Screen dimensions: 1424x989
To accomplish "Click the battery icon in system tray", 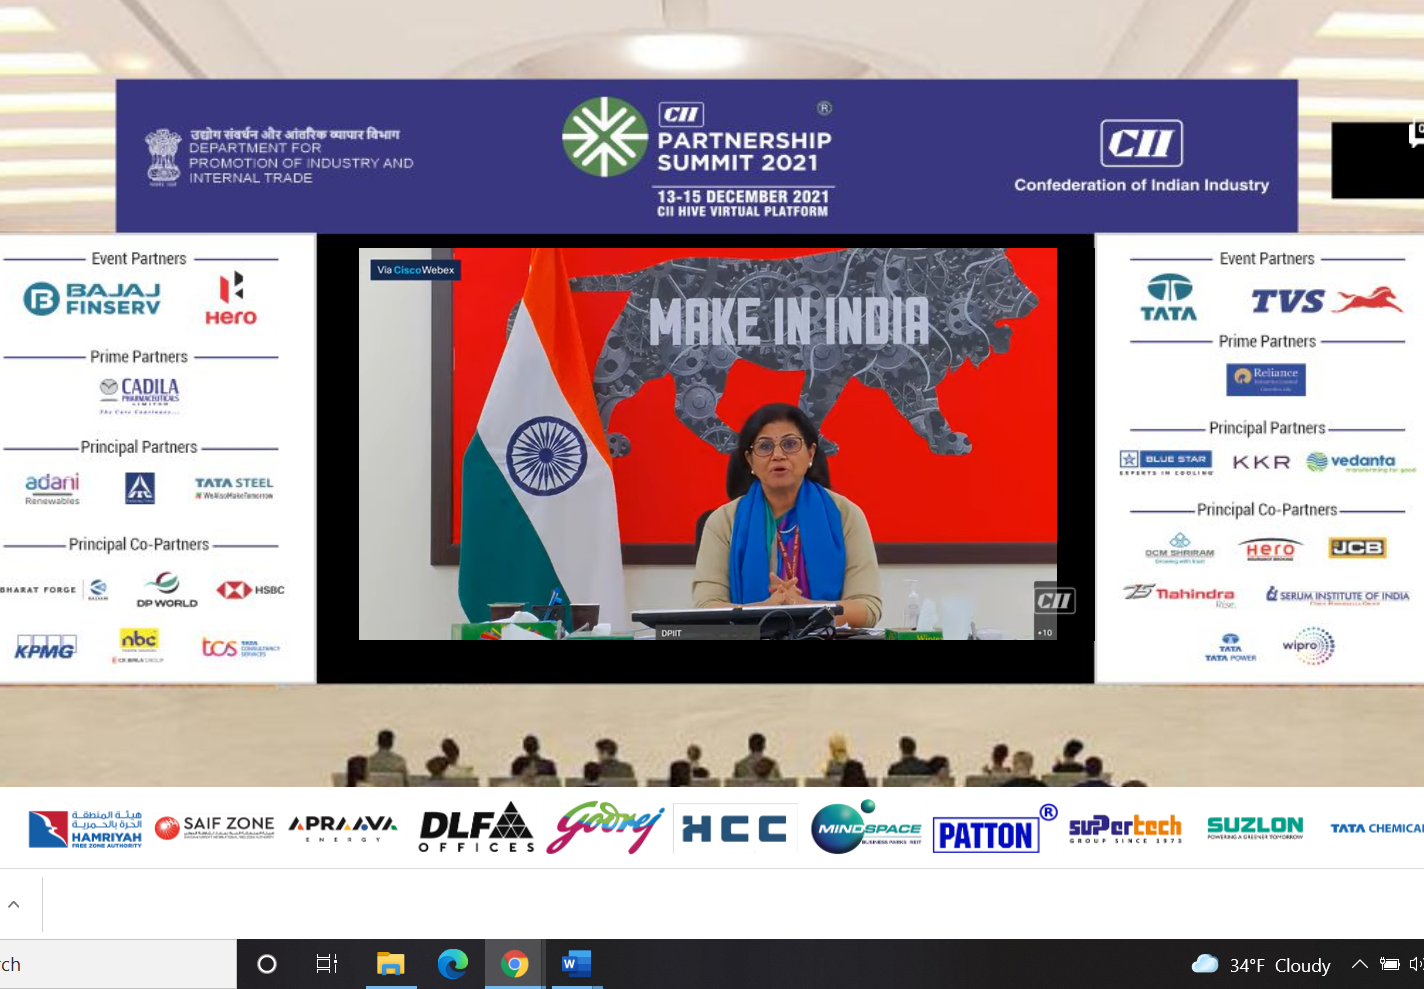I will click(x=1389, y=964).
